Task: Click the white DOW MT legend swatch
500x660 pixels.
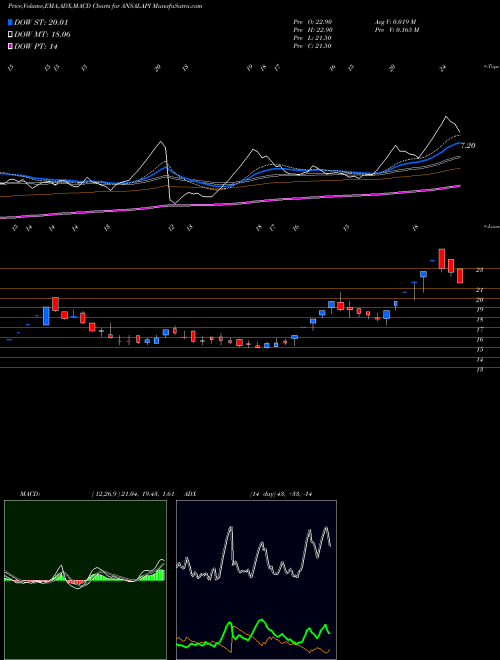Action: tap(10, 35)
